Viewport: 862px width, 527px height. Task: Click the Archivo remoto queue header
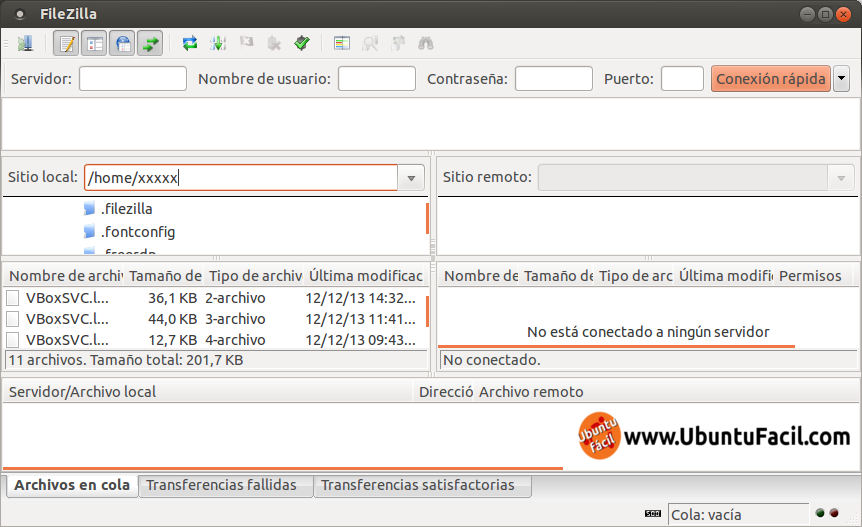pos(531,392)
